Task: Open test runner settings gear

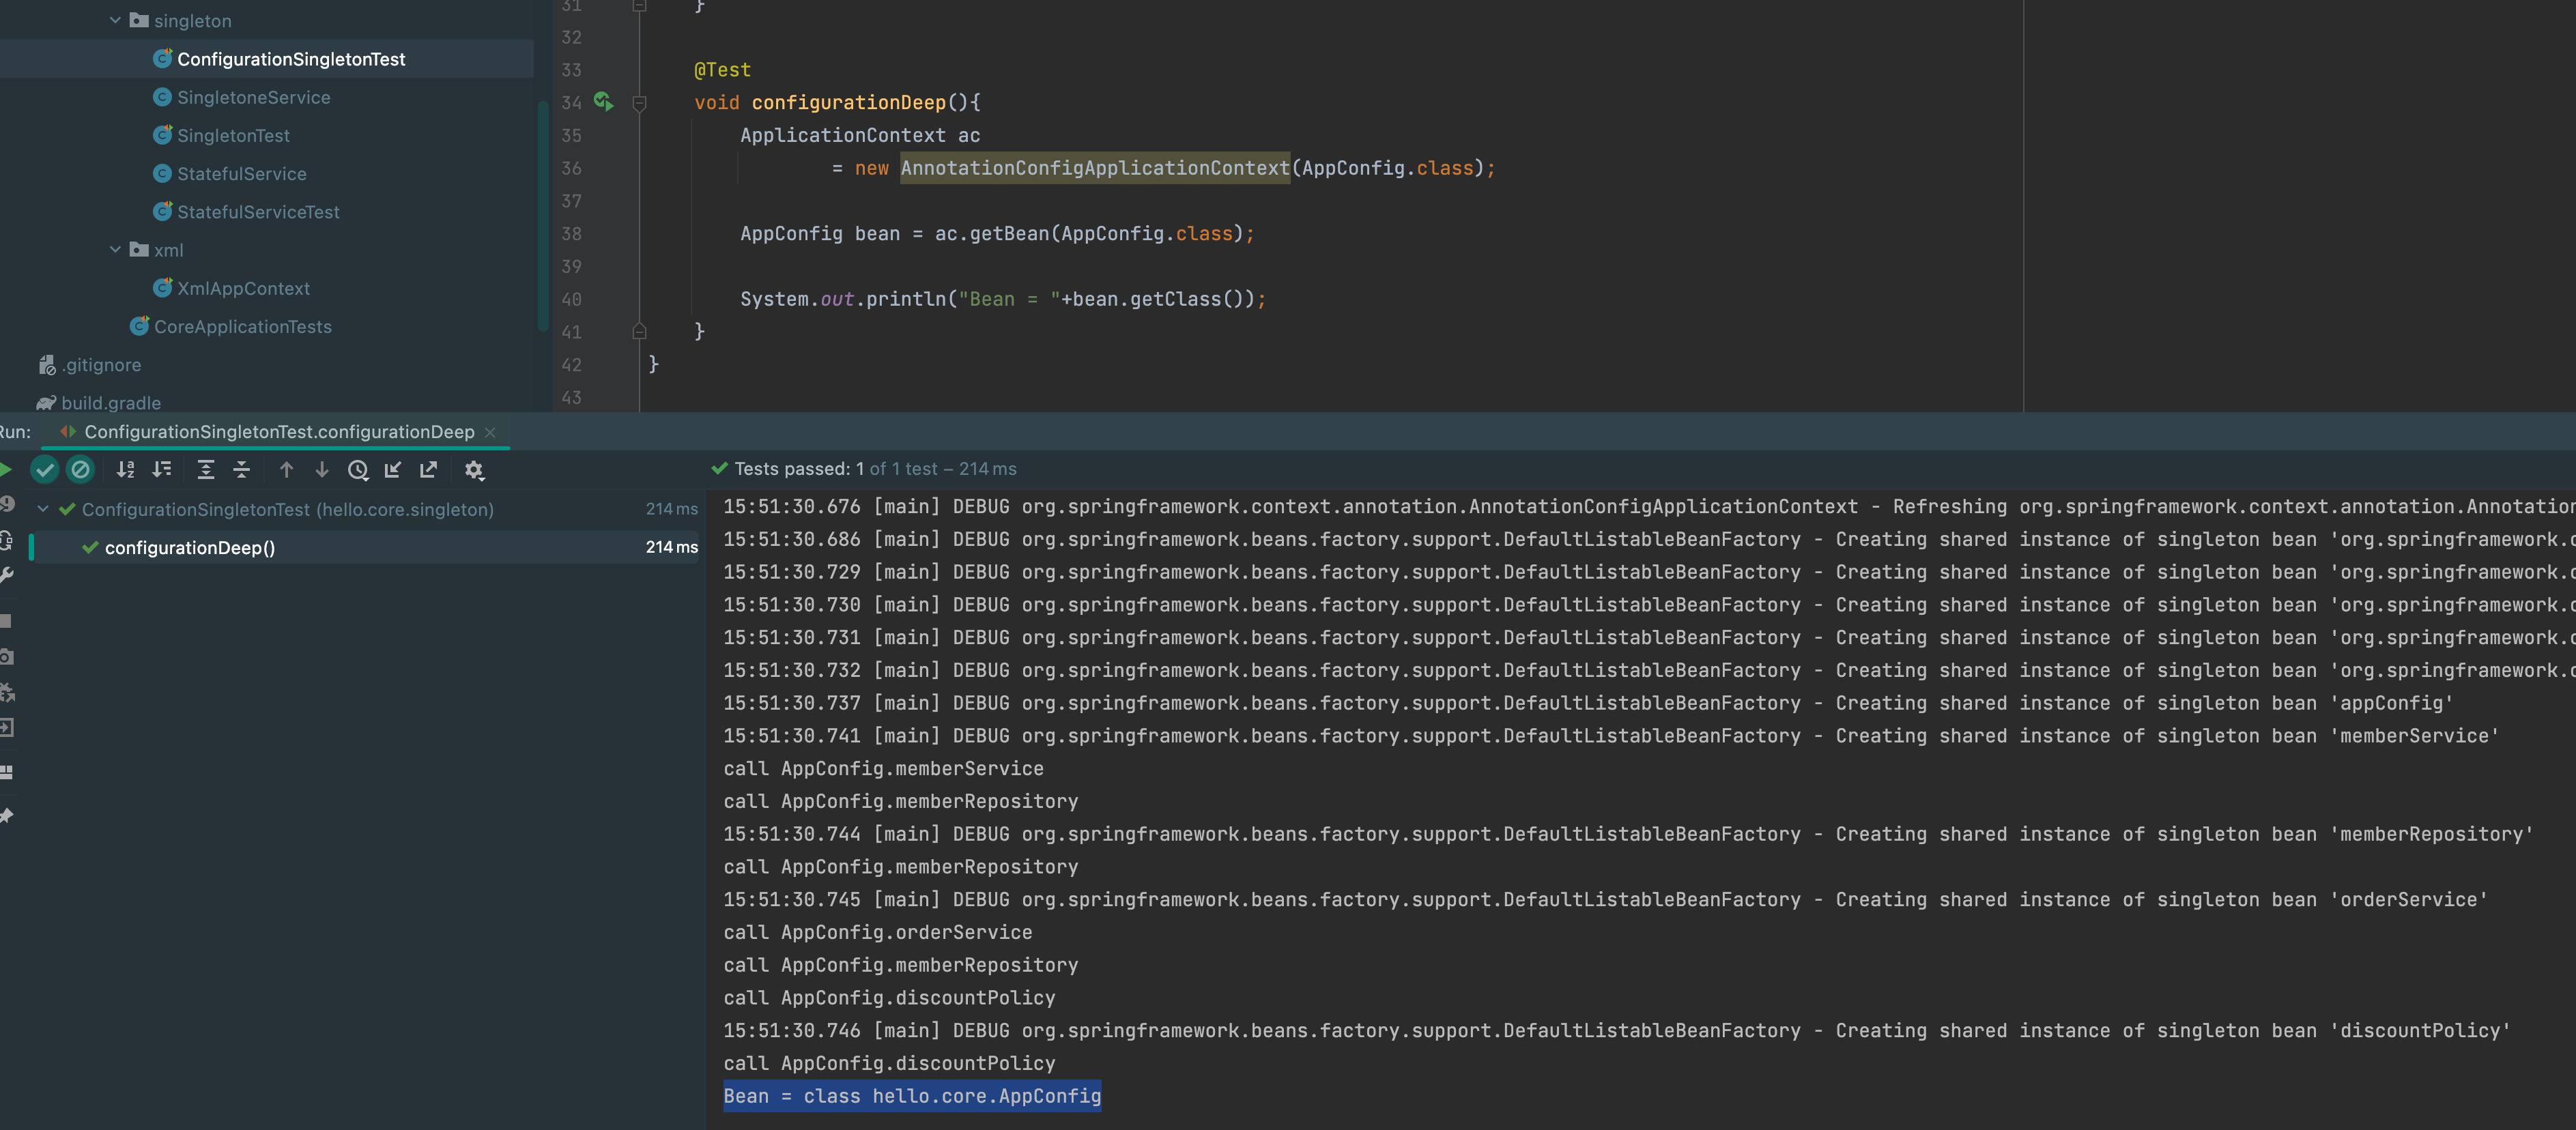Action: coord(474,469)
